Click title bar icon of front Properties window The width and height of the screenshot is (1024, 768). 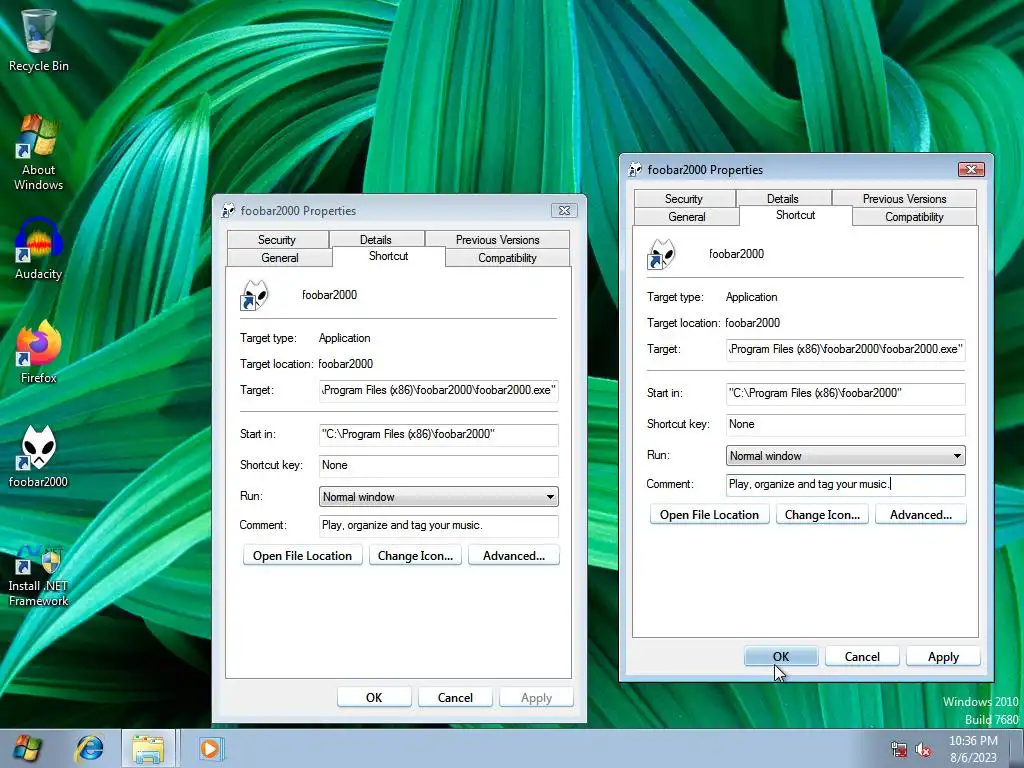tap(635, 170)
